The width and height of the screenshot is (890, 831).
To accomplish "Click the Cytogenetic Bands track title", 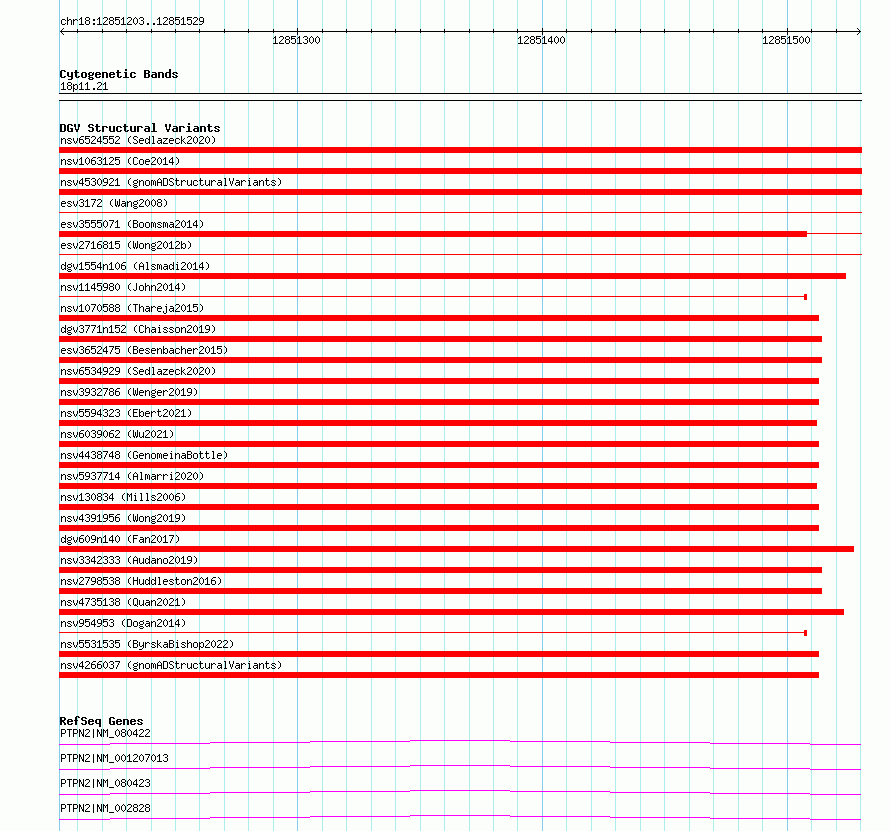I will pos(119,74).
